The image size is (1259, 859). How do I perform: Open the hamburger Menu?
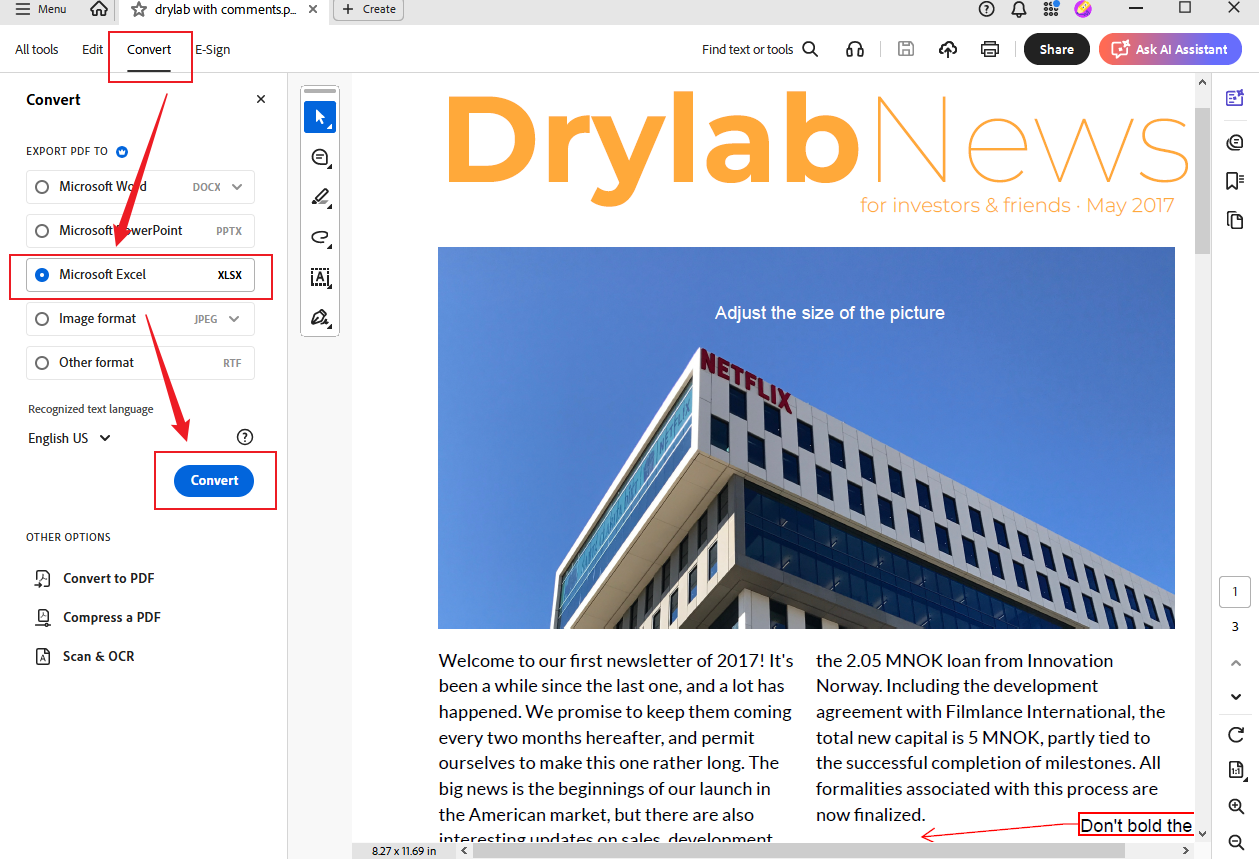[x=40, y=10]
